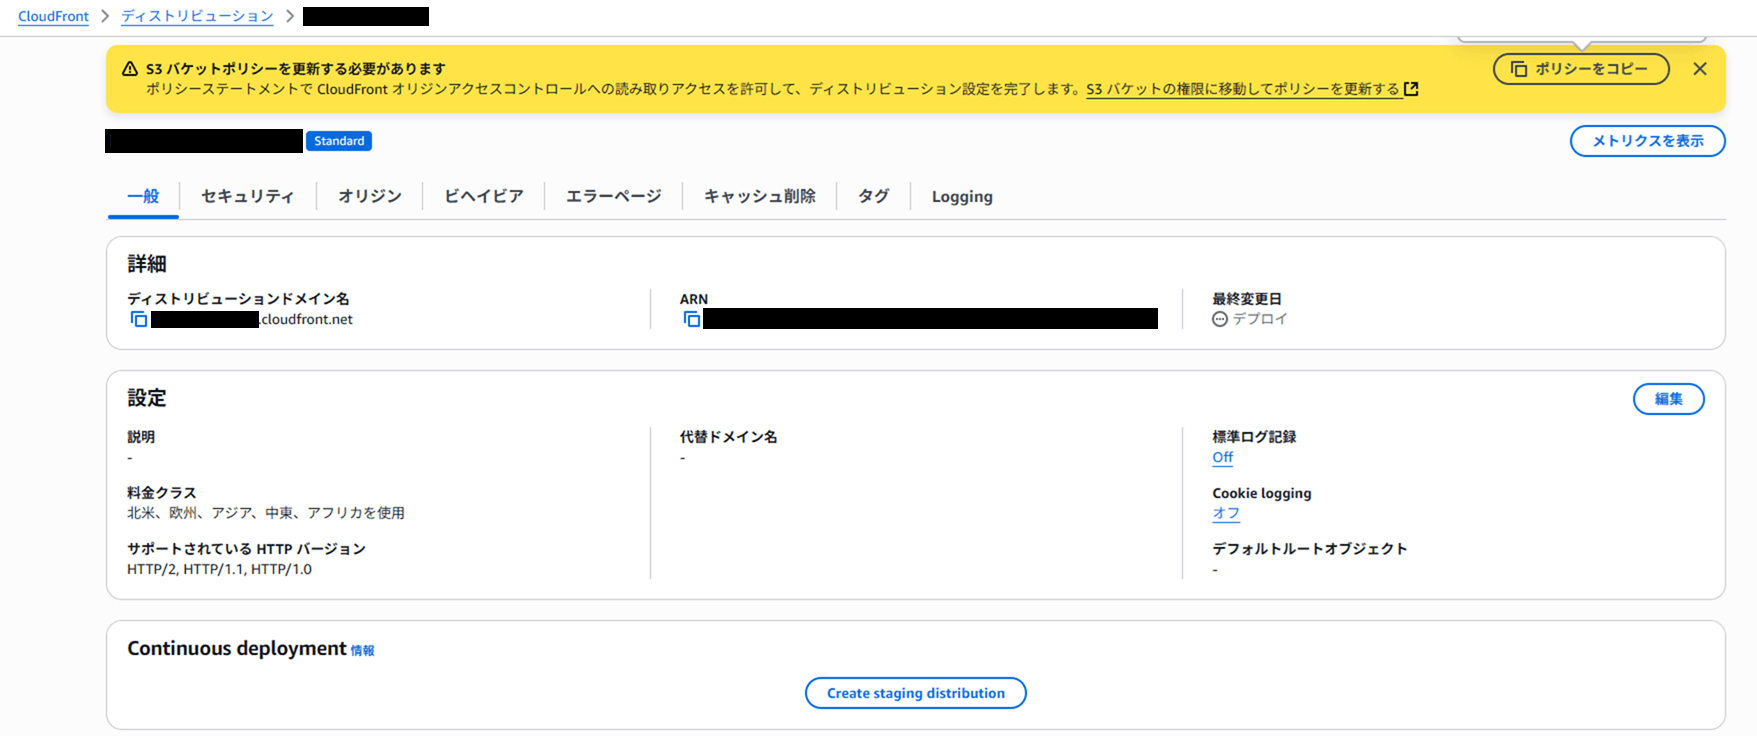Click Create staging distribution button
This screenshot has height=736, width=1757.
(915, 693)
